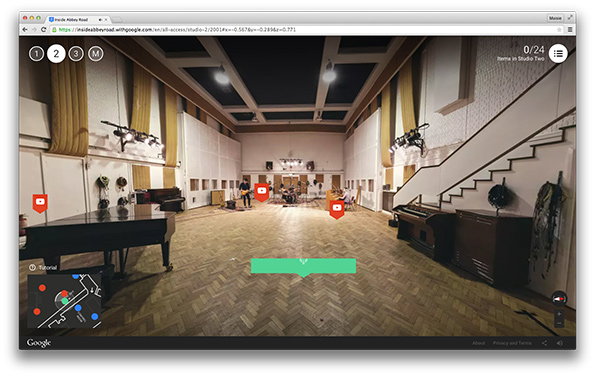Open the items list menu button
This screenshot has width=595, height=376.
click(x=558, y=54)
